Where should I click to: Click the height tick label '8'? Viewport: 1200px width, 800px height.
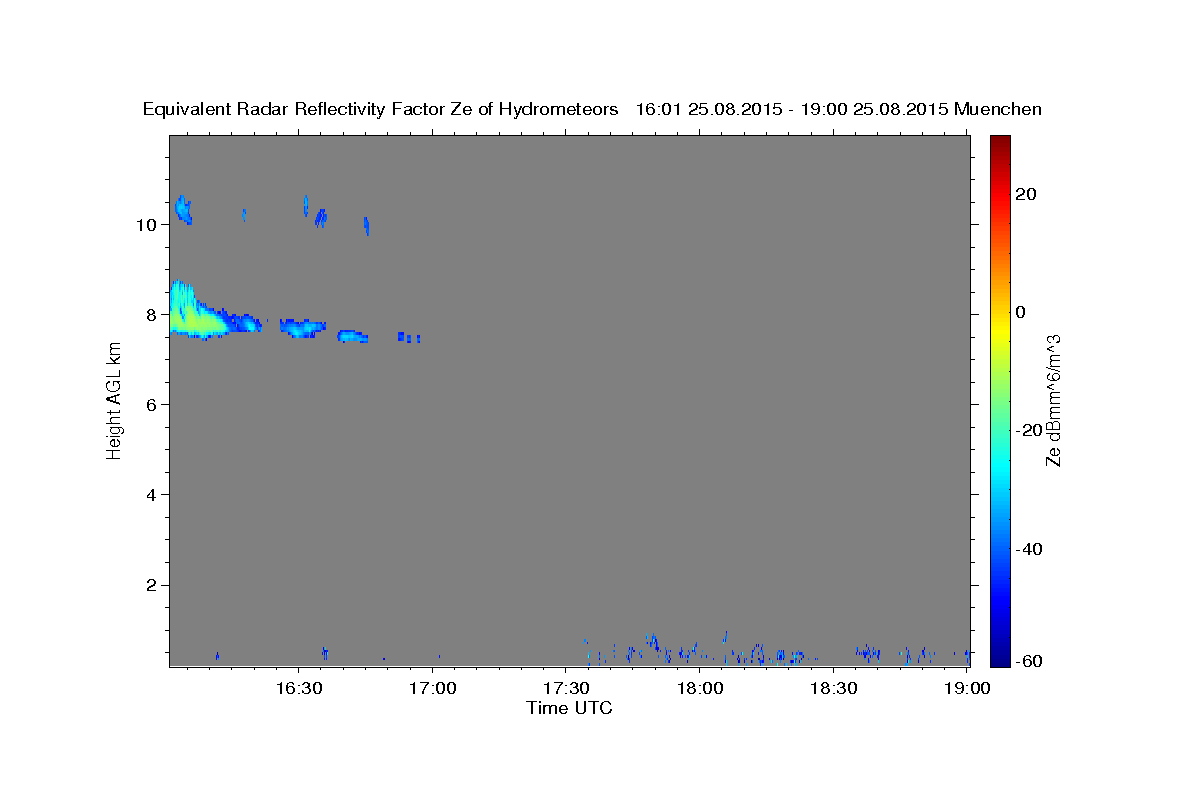coord(150,314)
